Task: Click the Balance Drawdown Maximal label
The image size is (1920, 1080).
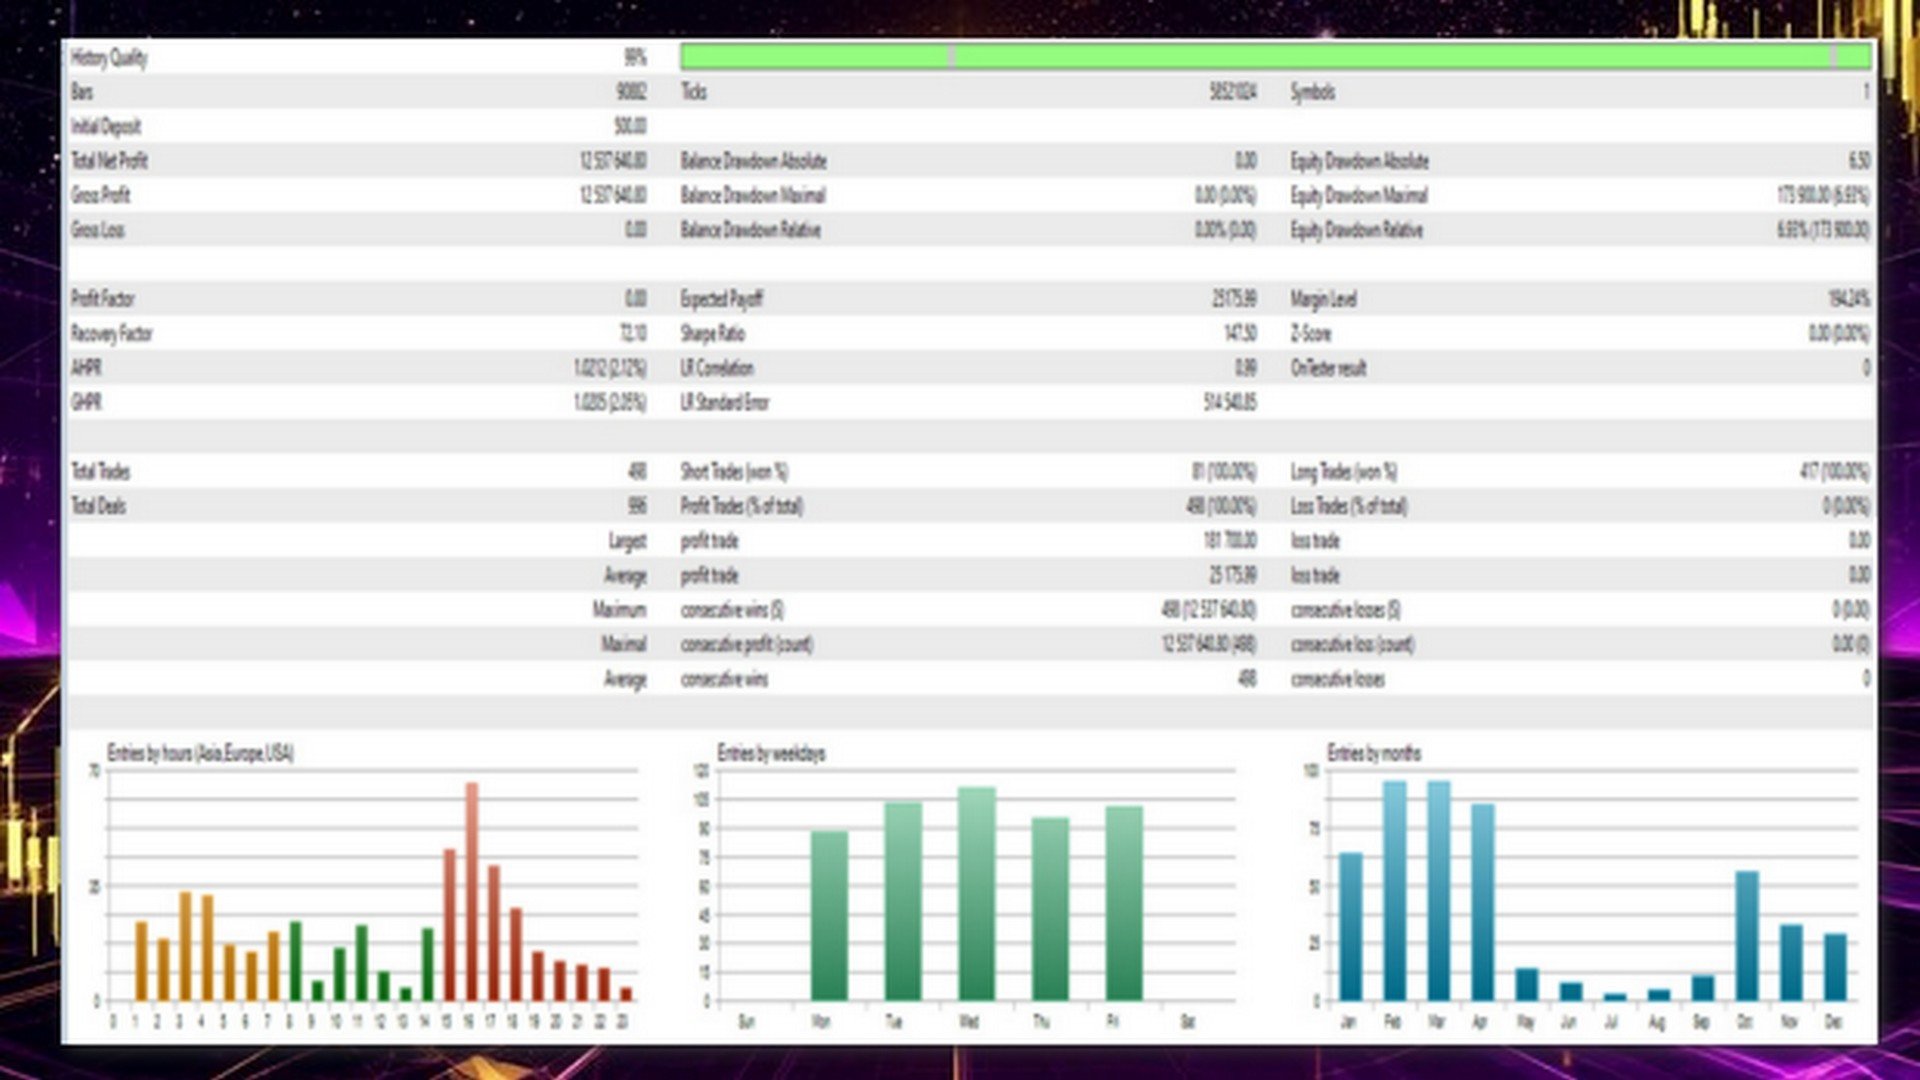Action: point(753,195)
